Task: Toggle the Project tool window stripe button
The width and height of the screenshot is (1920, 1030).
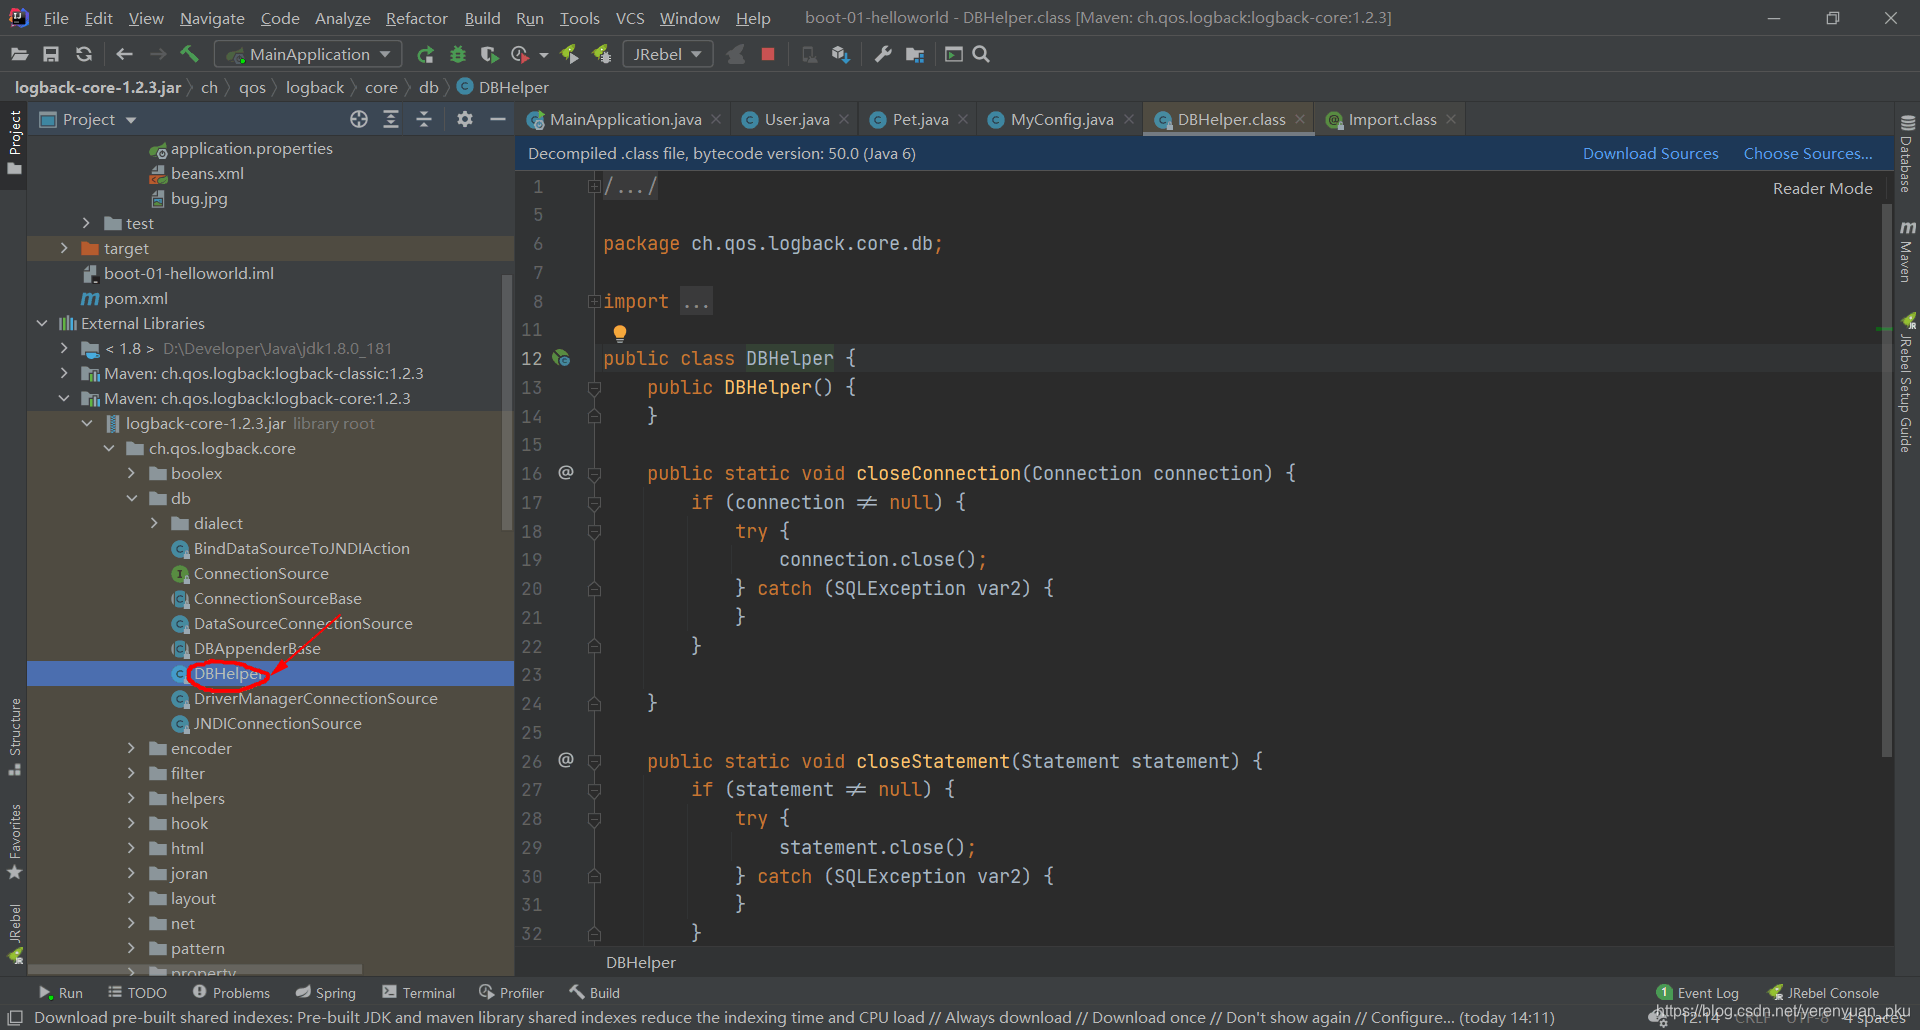Action: [x=14, y=142]
